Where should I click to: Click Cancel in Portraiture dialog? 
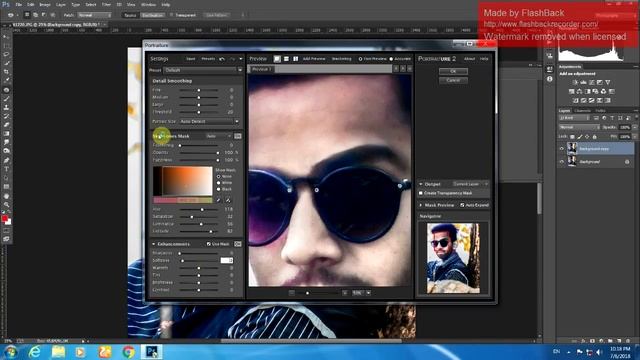point(453,80)
